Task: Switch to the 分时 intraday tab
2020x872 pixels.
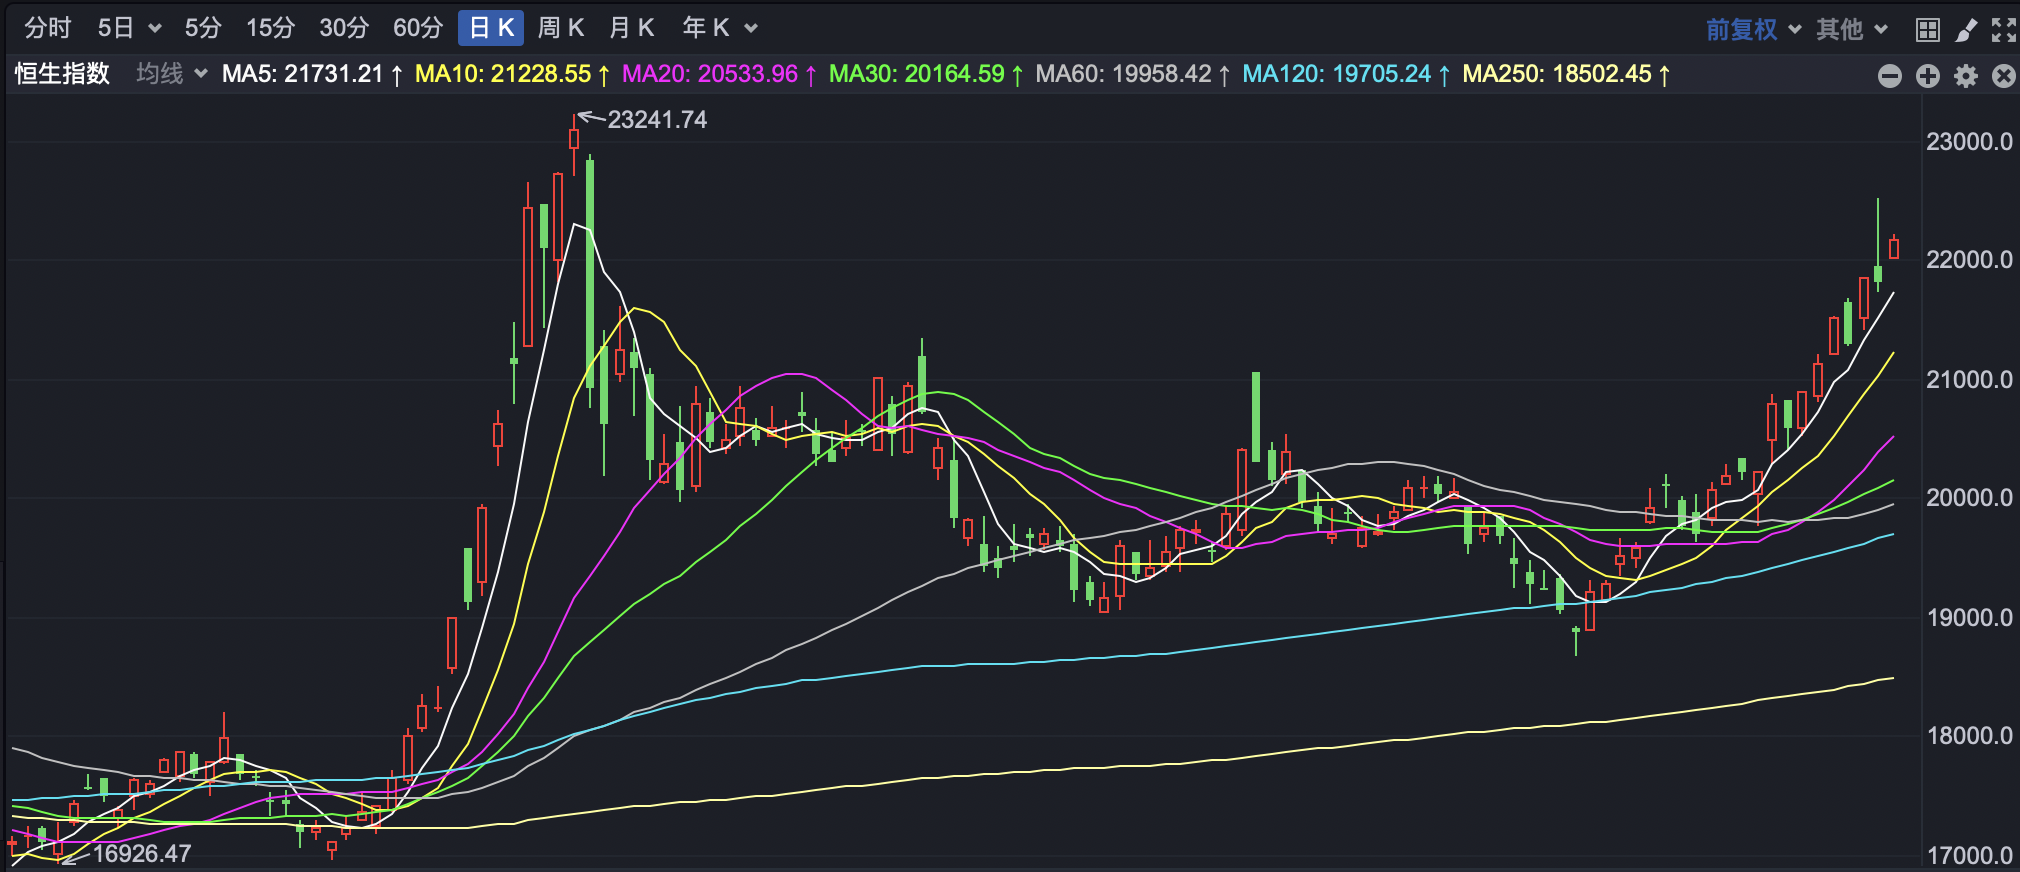Action: tap(47, 28)
